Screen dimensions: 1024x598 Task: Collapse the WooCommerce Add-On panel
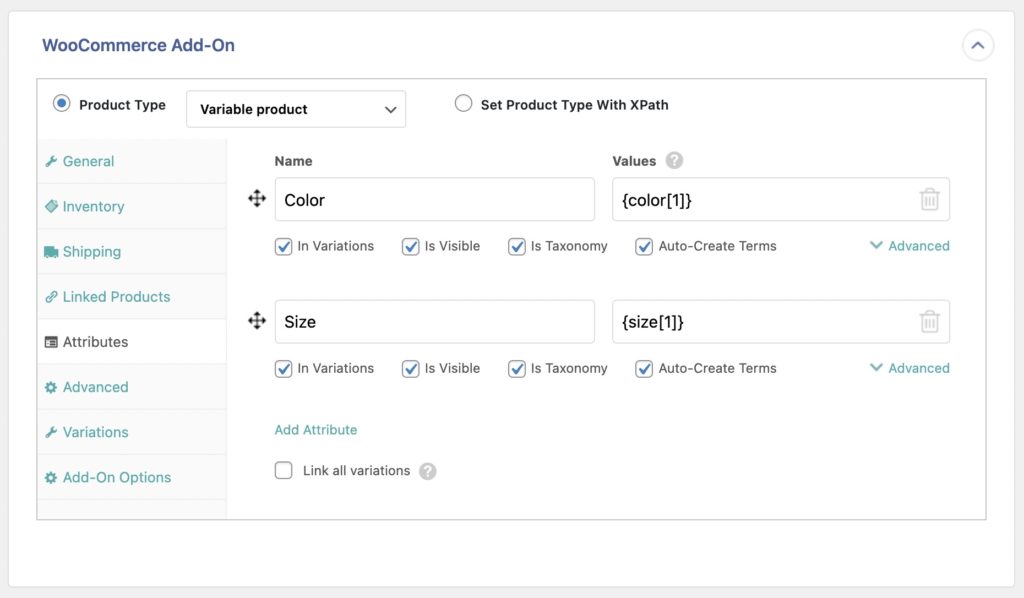(x=977, y=45)
